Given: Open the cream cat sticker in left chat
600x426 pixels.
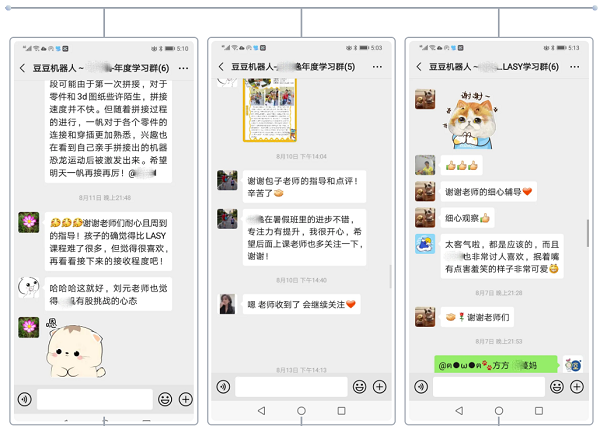Looking at the screenshot, I should click(75, 348).
